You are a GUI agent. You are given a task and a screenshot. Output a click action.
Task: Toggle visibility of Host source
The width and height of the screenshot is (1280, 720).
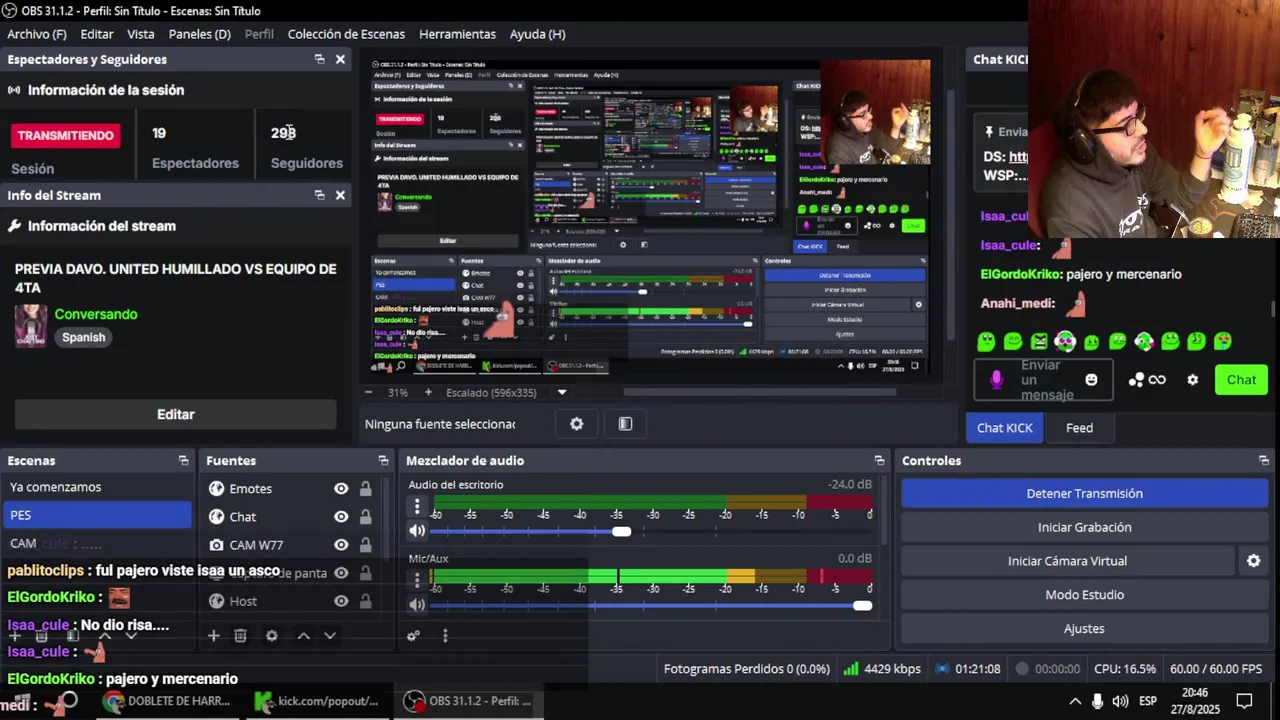tap(341, 601)
